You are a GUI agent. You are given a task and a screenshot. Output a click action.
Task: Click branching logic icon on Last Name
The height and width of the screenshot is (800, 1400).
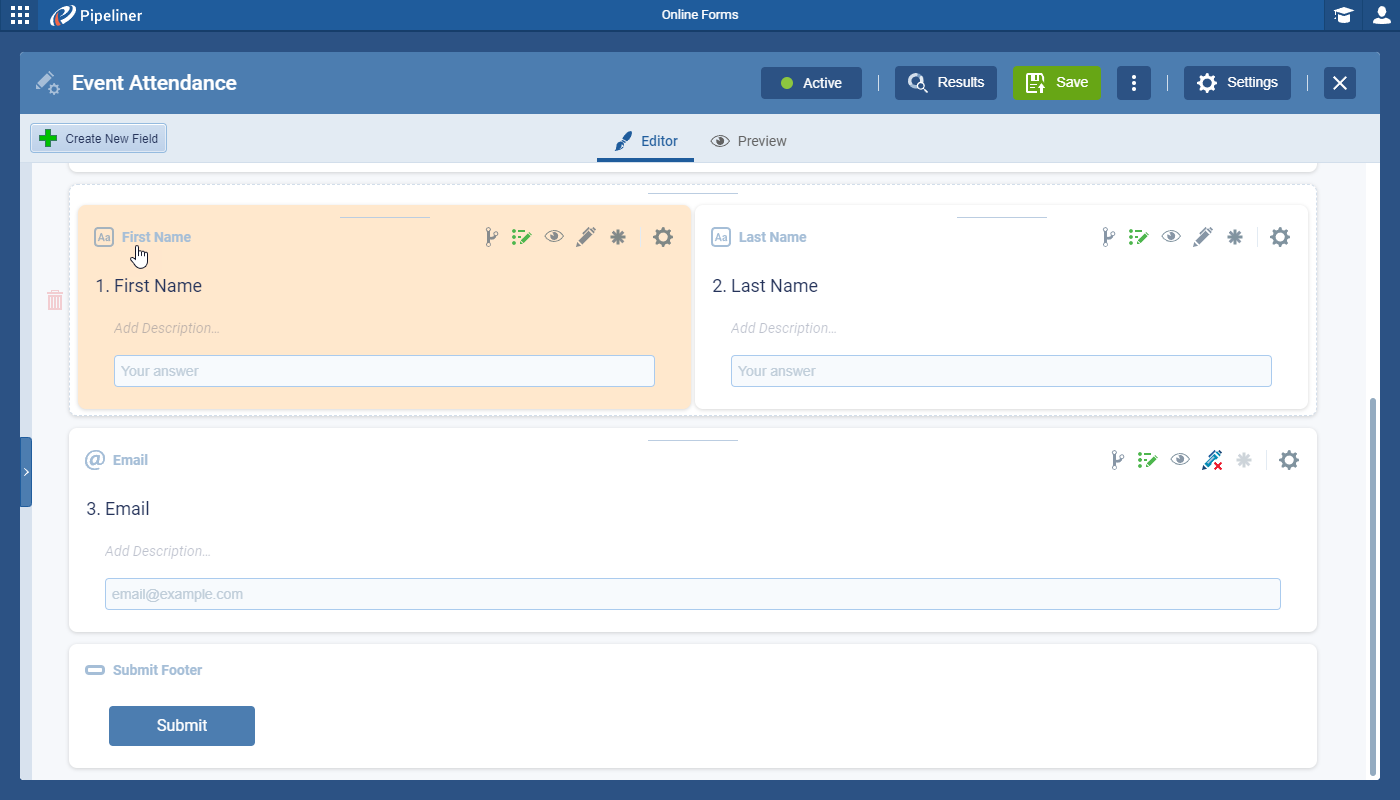tap(1108, 237)
